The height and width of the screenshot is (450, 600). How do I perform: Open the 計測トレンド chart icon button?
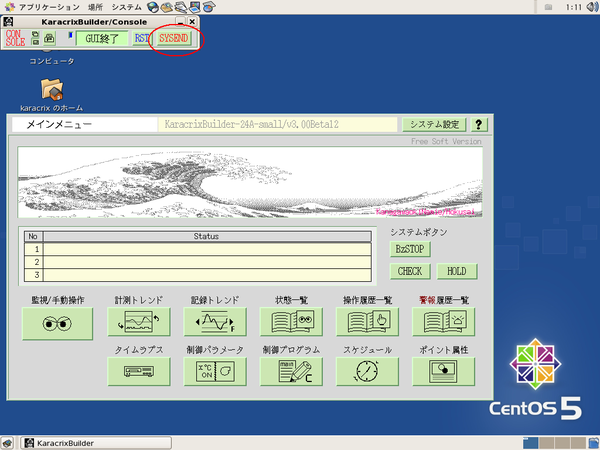click(139, 322)
